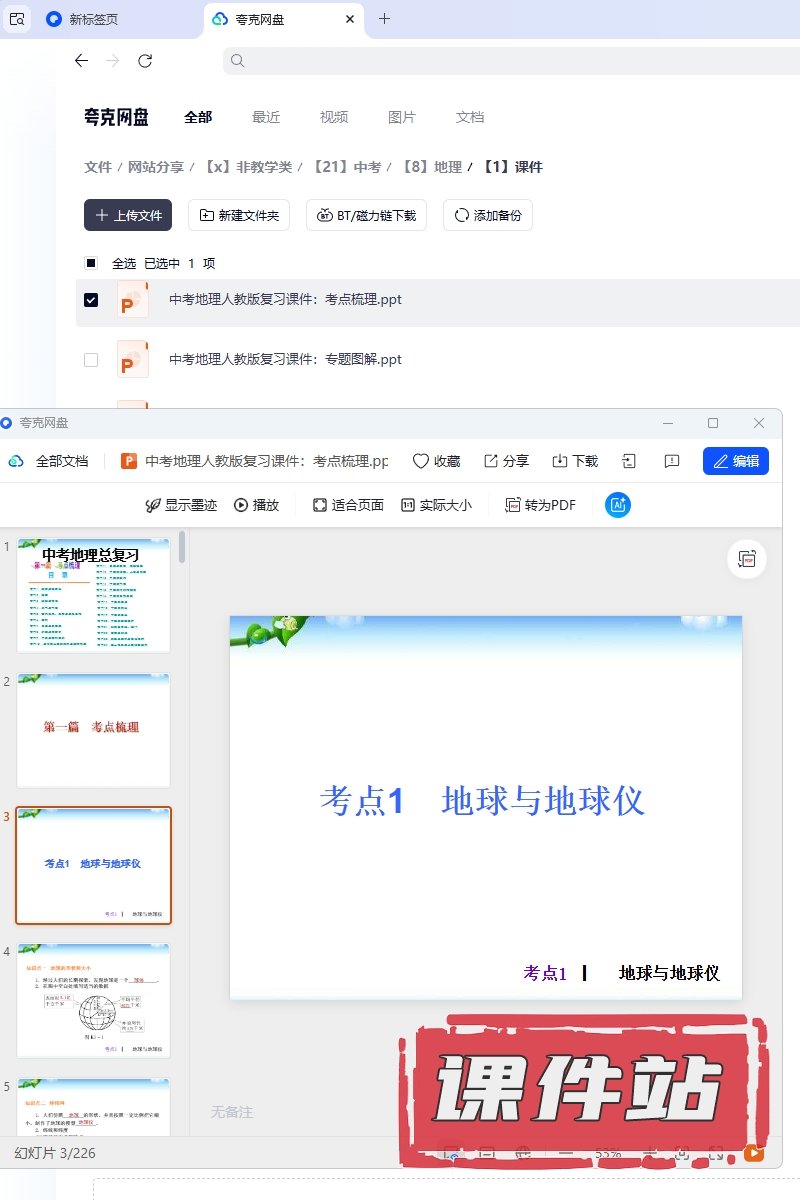Uncheck the 考点梳理.ppt file checkbox
Viewport: 800px width, 1200px height.
(91, 300)
